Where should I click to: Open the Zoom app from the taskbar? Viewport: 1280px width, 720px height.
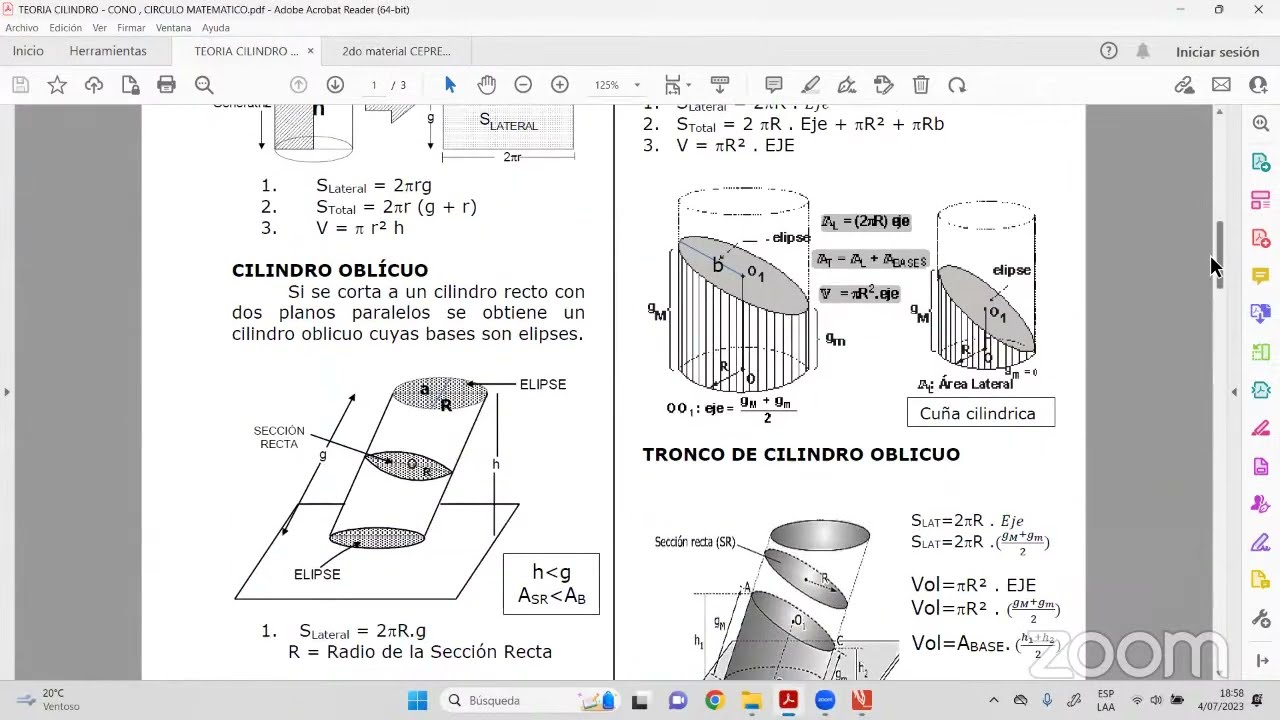click(825, 700)
